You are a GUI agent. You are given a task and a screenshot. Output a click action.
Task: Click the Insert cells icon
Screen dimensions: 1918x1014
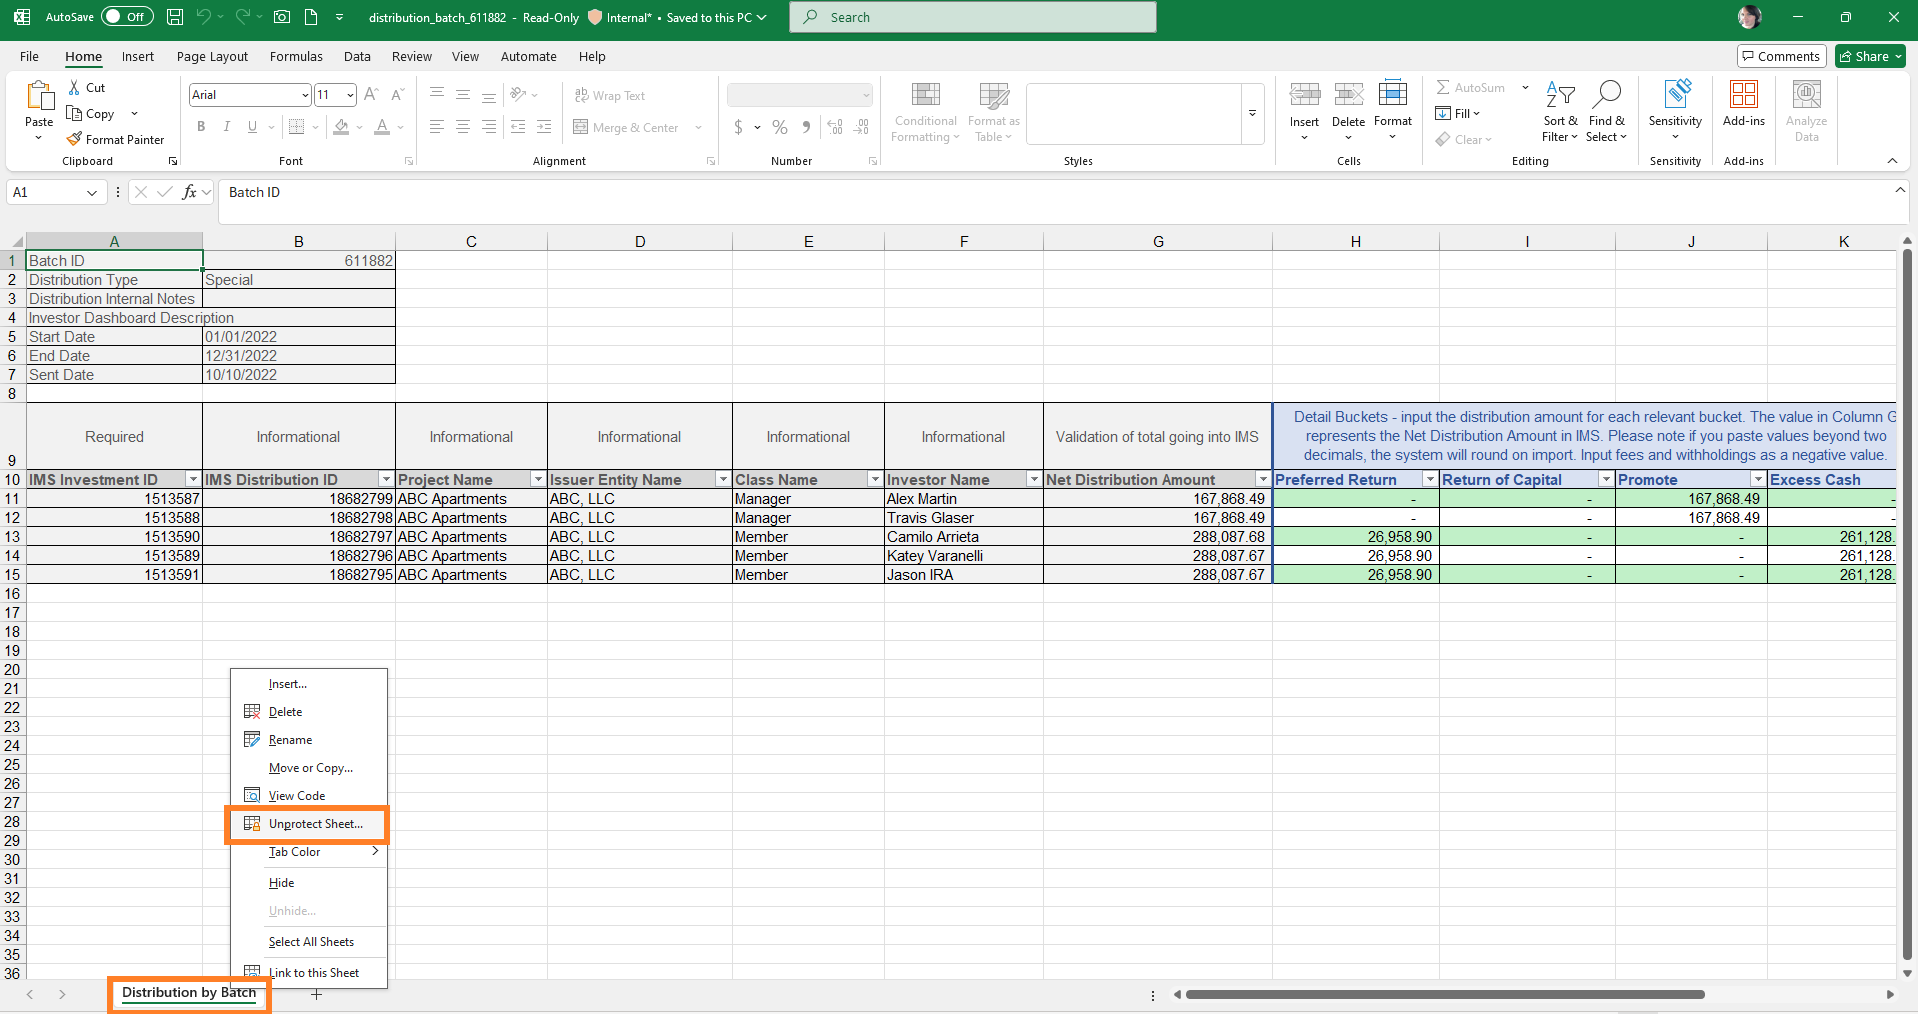pyautogui.click(x=1304, y=95)
